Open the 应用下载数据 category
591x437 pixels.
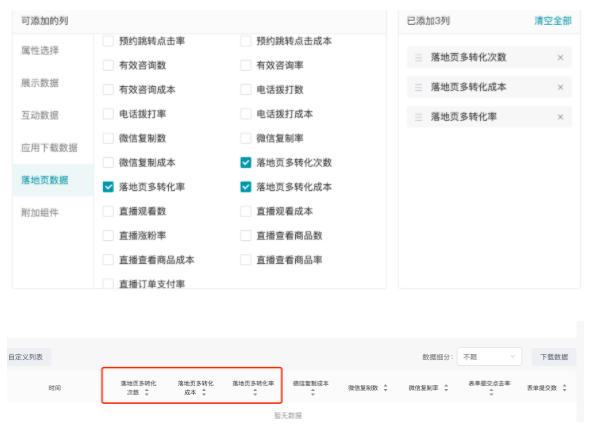coord(49,148)
